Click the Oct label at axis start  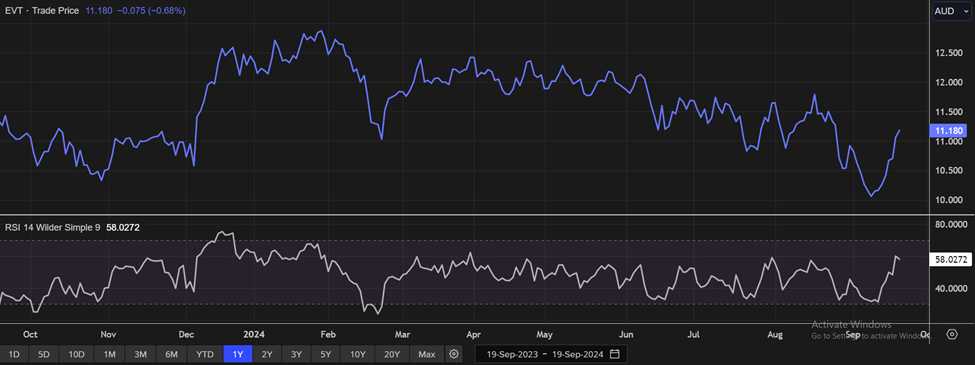(x=31, y=335)
